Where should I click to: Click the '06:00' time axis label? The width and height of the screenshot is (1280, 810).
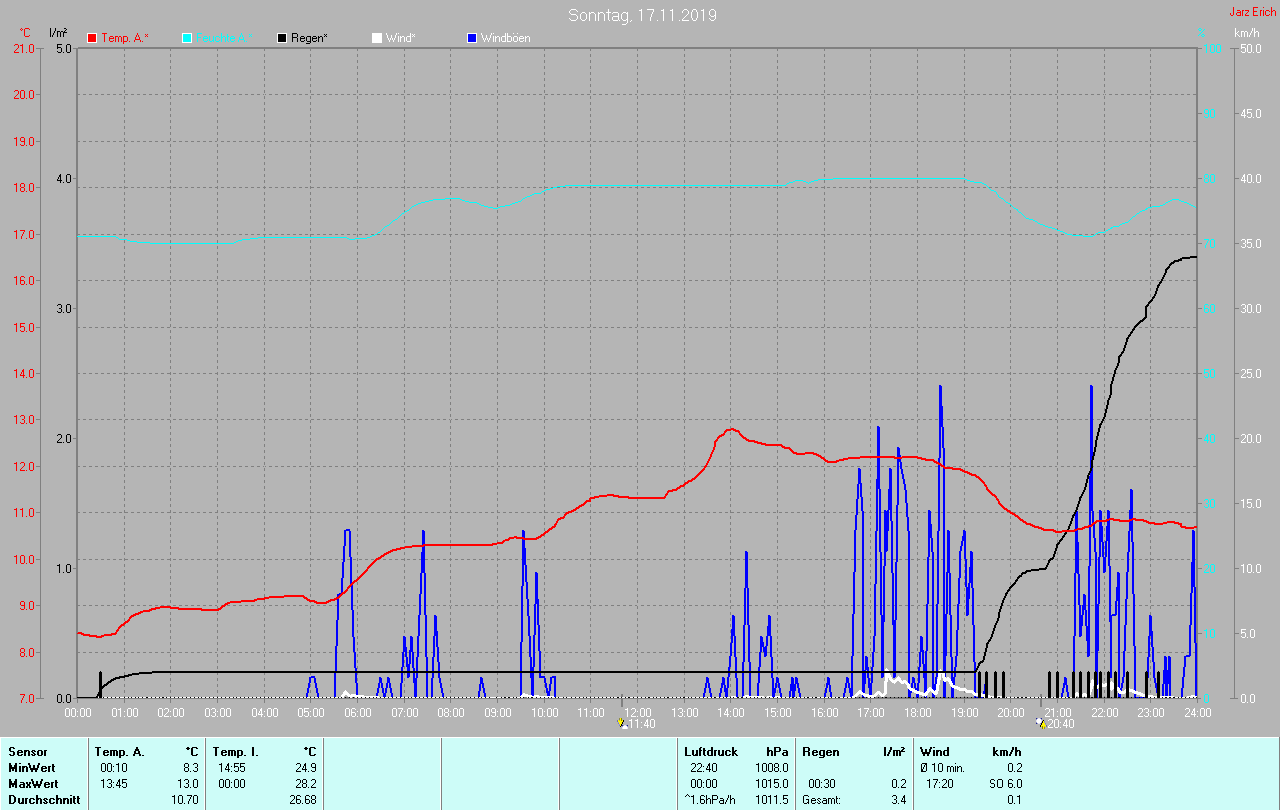358,712
